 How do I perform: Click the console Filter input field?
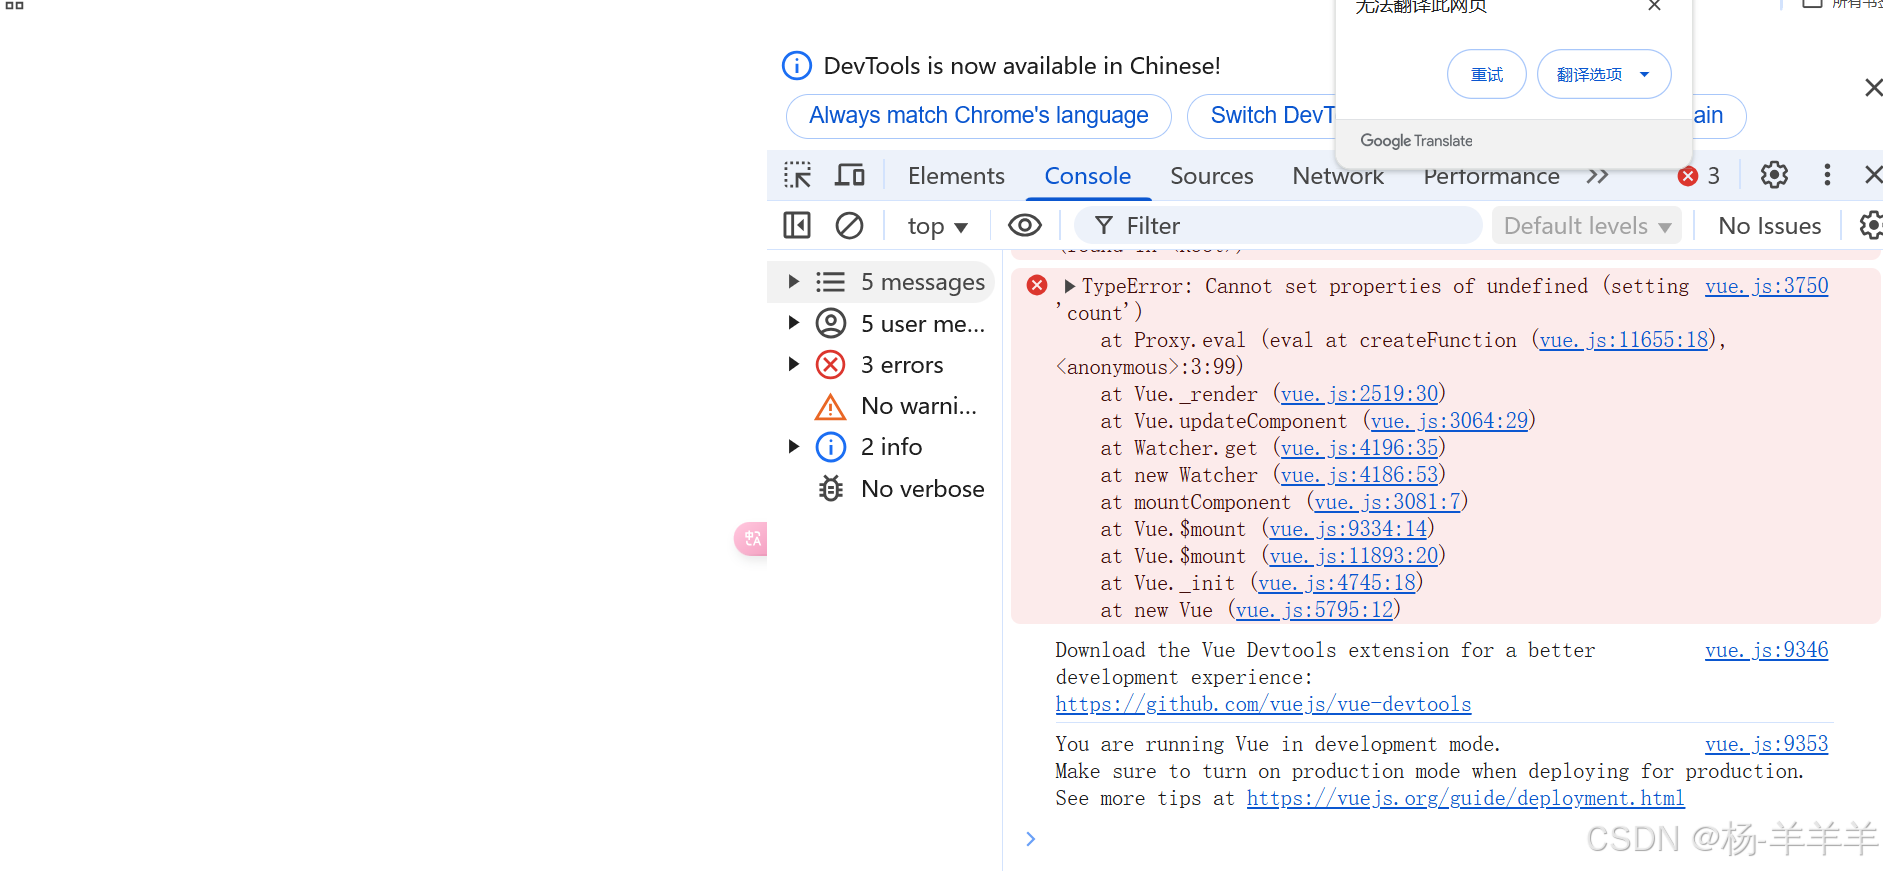pos(1278,226)
